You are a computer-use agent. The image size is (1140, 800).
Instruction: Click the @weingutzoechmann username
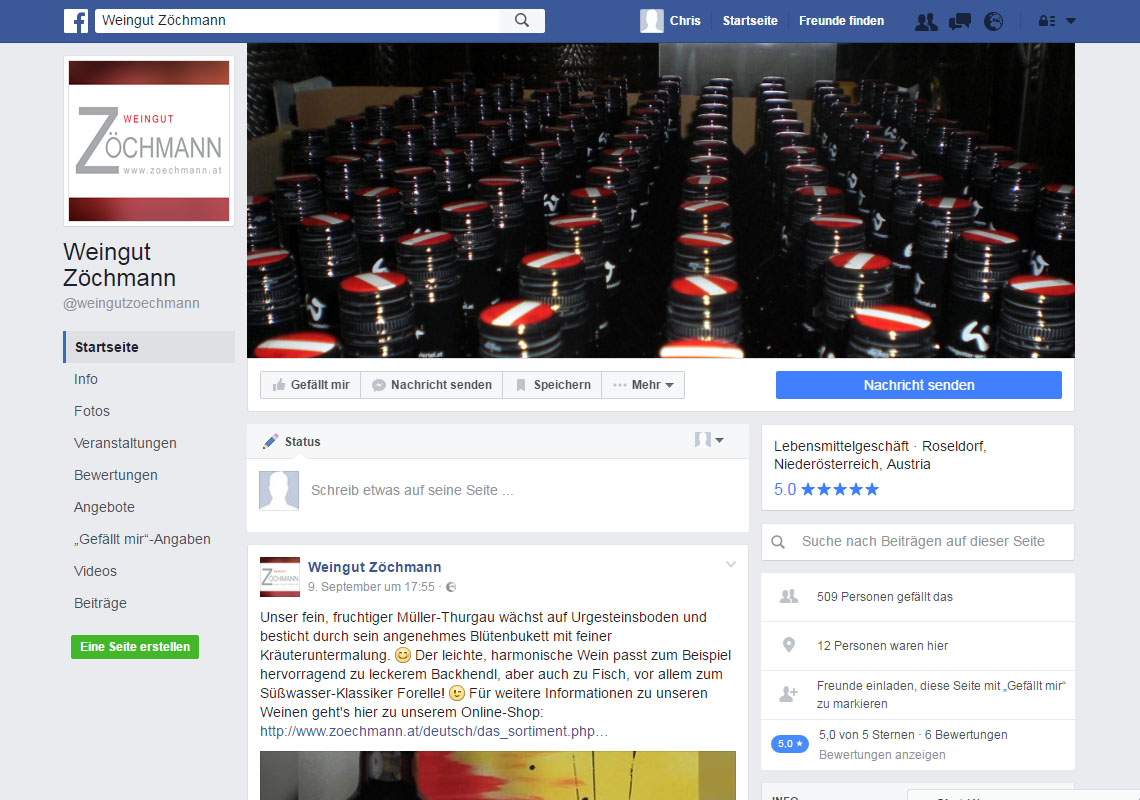131,303
